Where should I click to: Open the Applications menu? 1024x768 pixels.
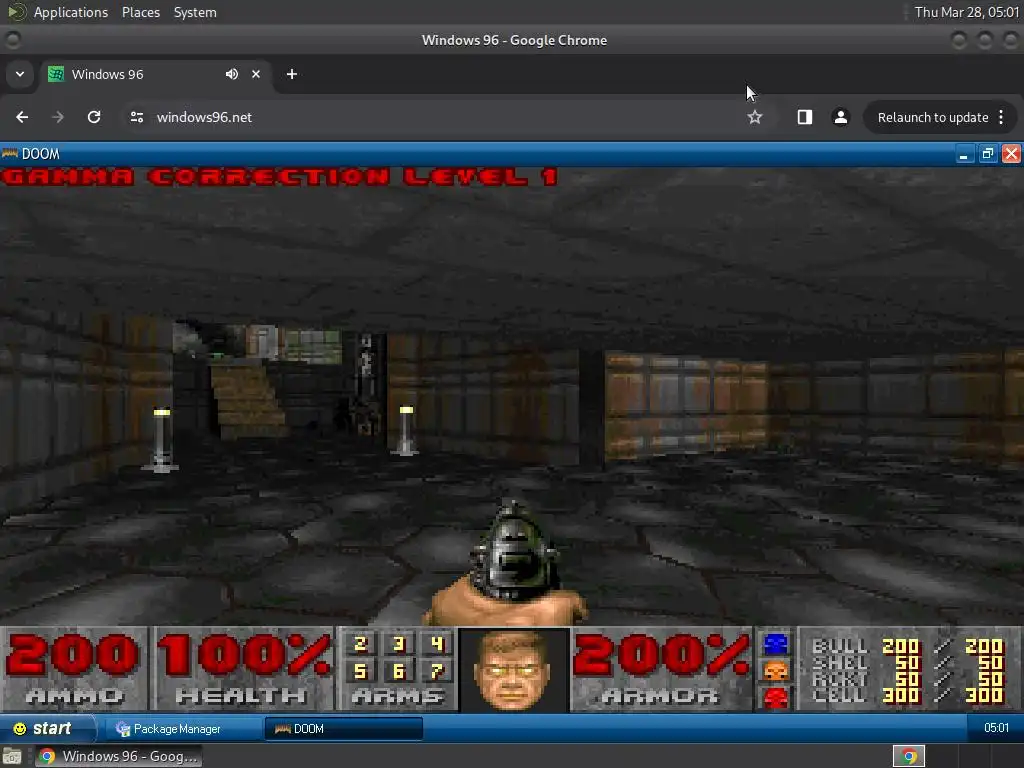tap(71, 12)
